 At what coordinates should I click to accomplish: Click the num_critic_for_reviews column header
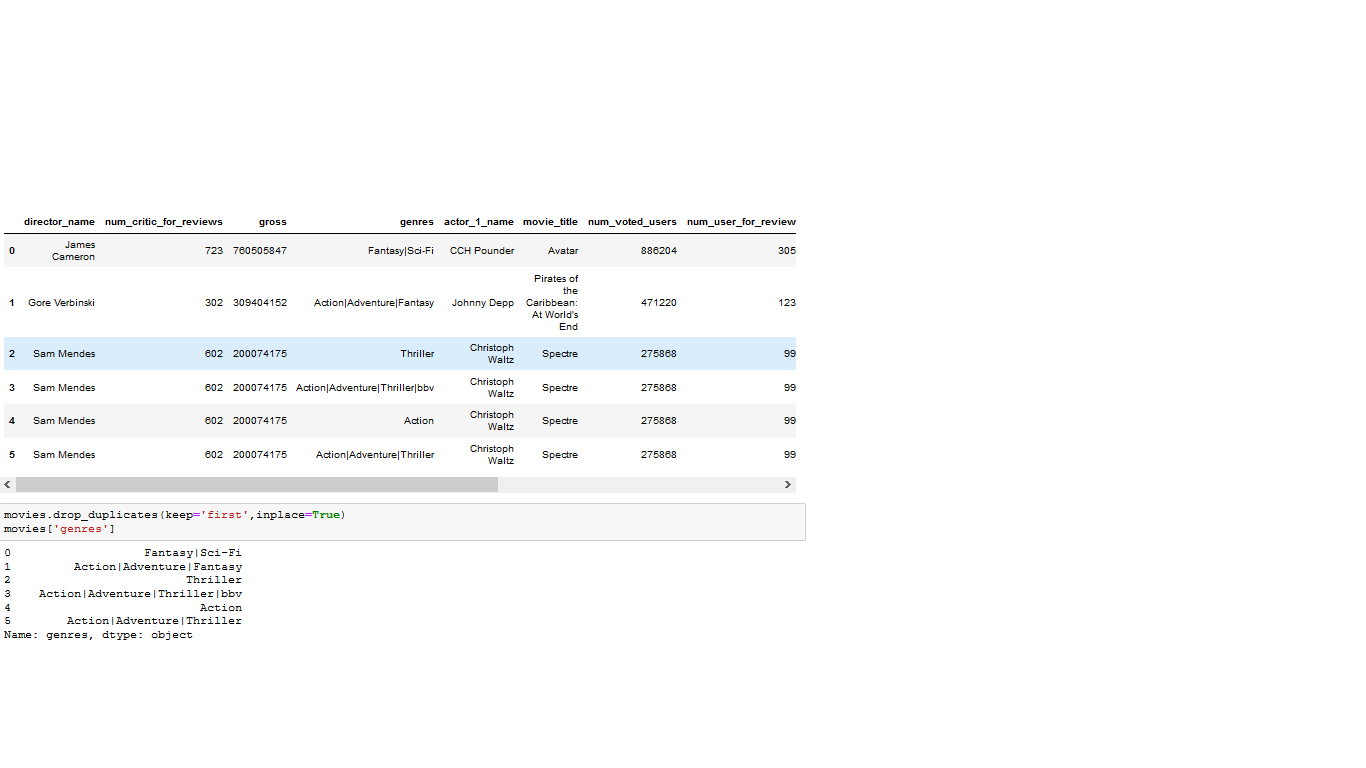pyautogui.click(x=164, y=222)
